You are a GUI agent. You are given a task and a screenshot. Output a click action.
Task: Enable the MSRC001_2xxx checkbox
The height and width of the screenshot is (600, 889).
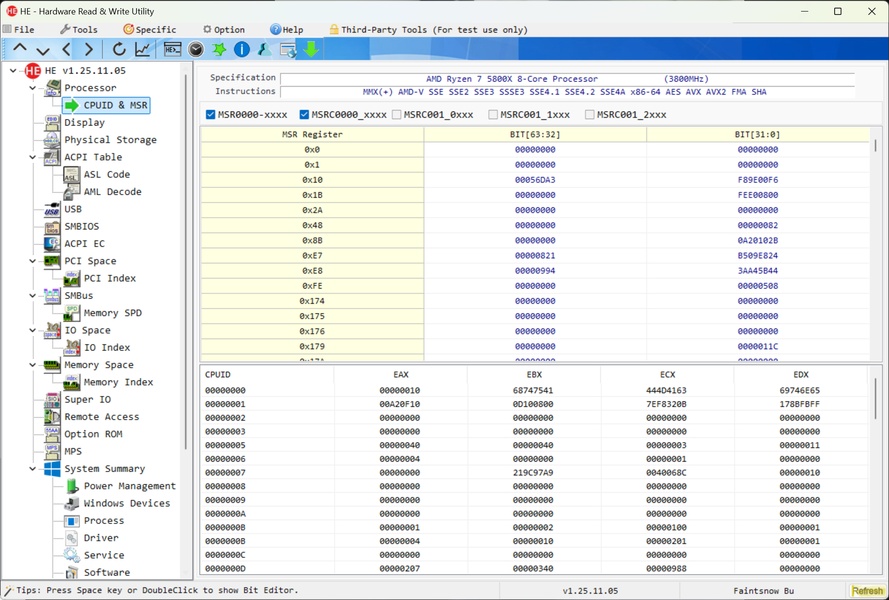(590, 115)
